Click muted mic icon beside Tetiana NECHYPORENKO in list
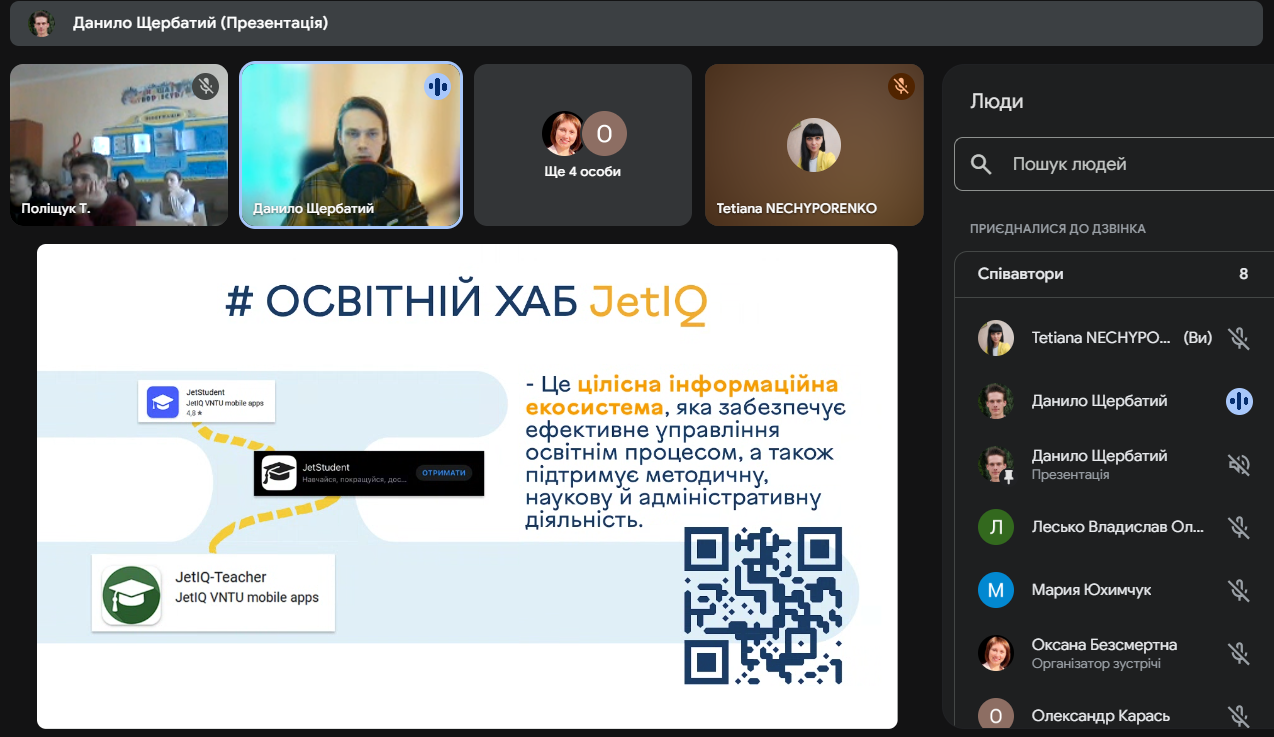 click(1239, 338)
